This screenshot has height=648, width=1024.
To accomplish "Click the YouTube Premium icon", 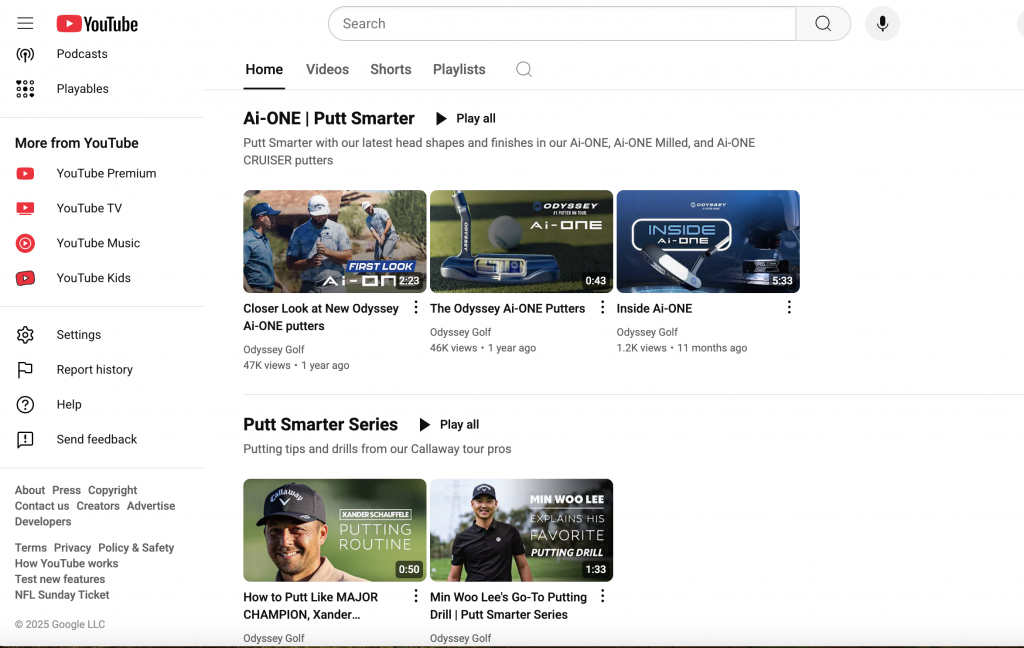I will [25, 174].
